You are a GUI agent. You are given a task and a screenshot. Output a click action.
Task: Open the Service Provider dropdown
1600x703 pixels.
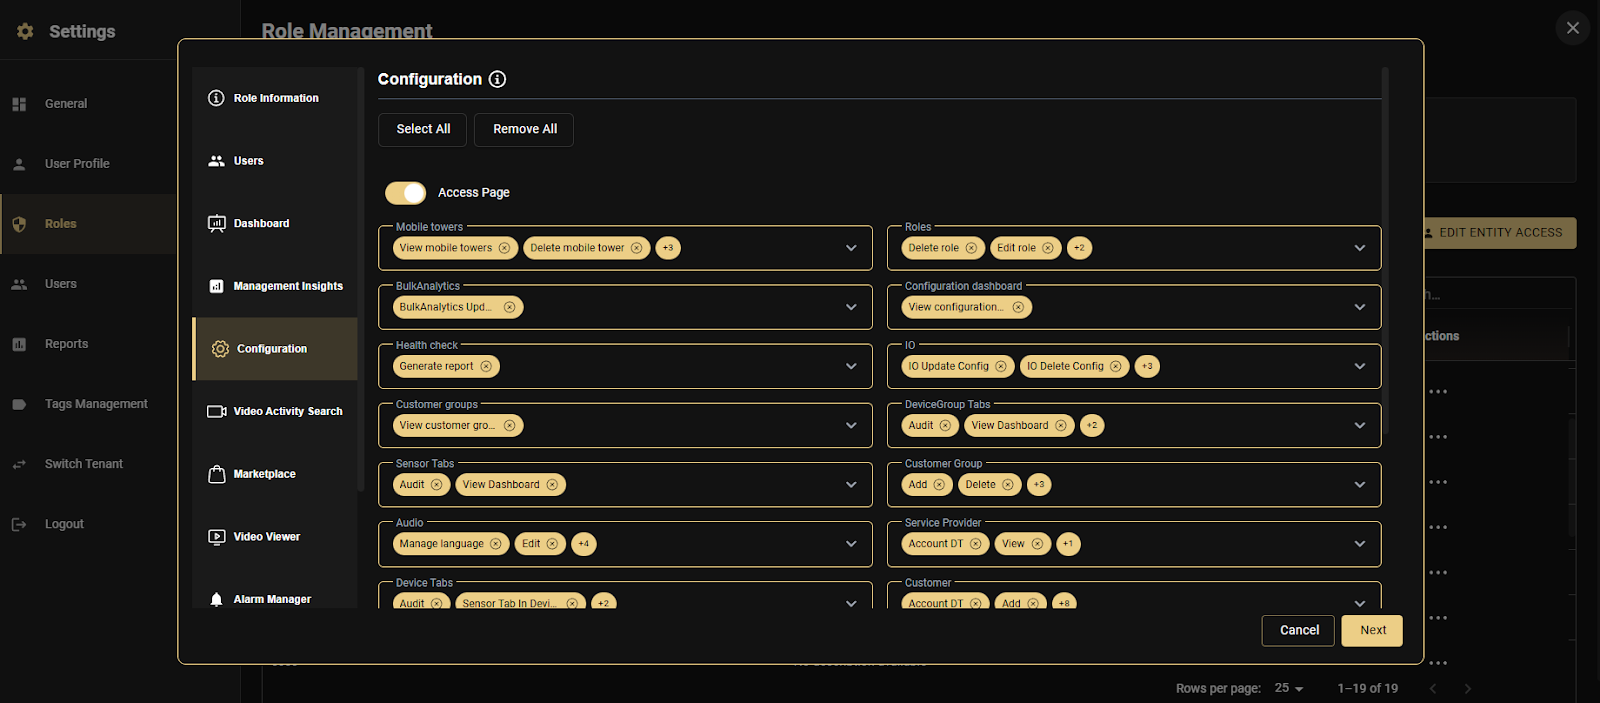1360,544
